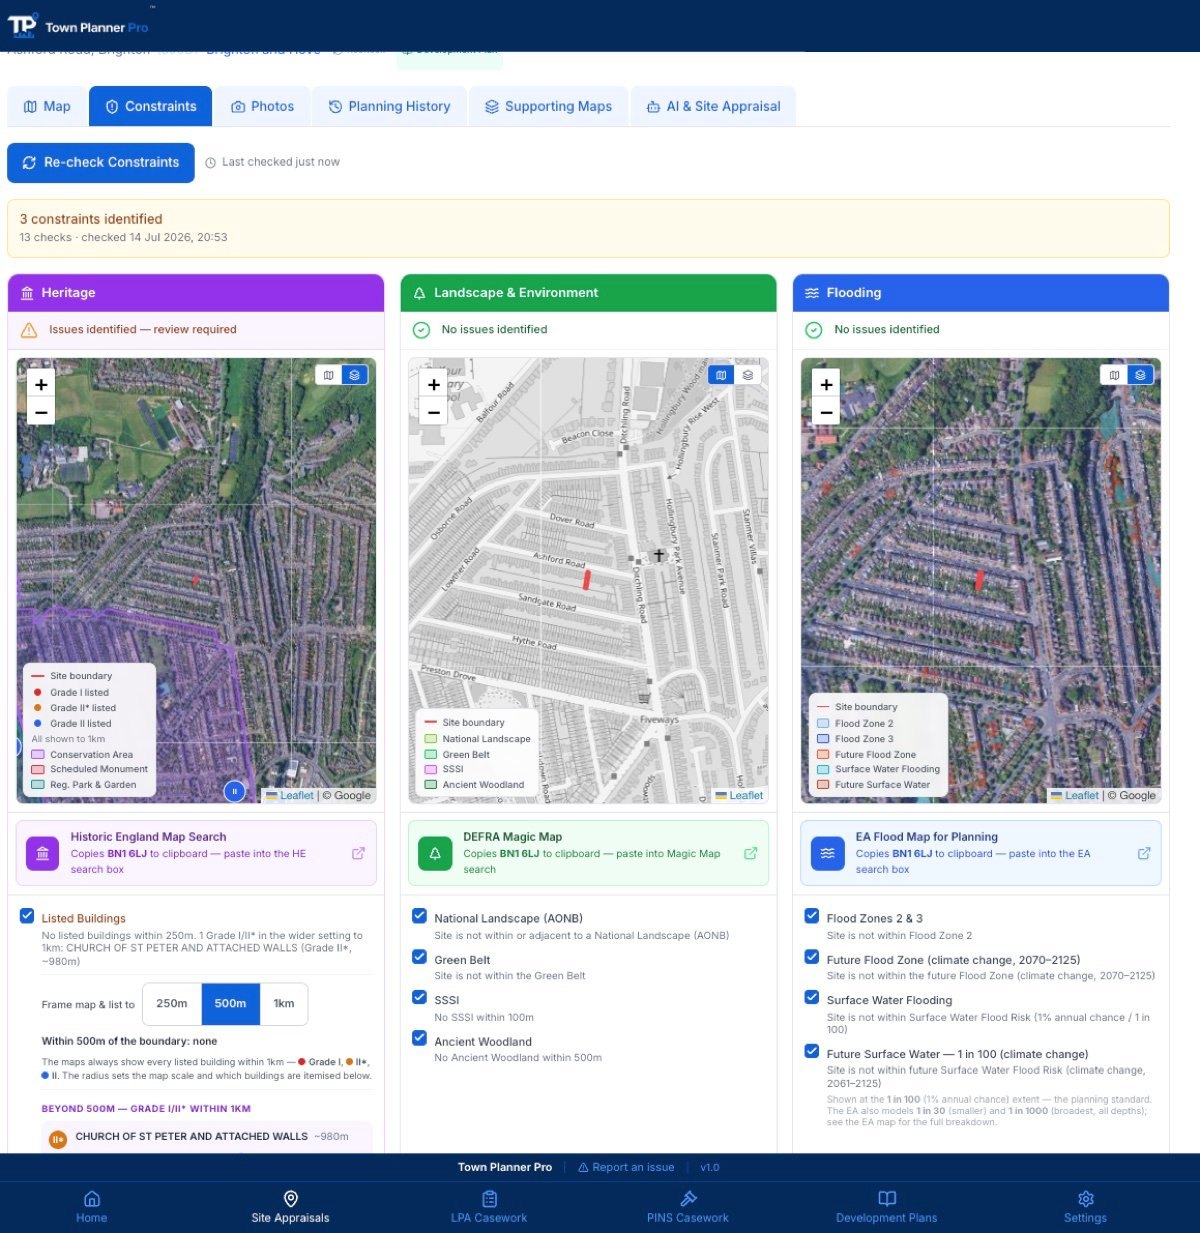Screen dimensions: 1200x1233
Task: Open the Photos tab
Action: pyautogui.click(x=262, y=106)
